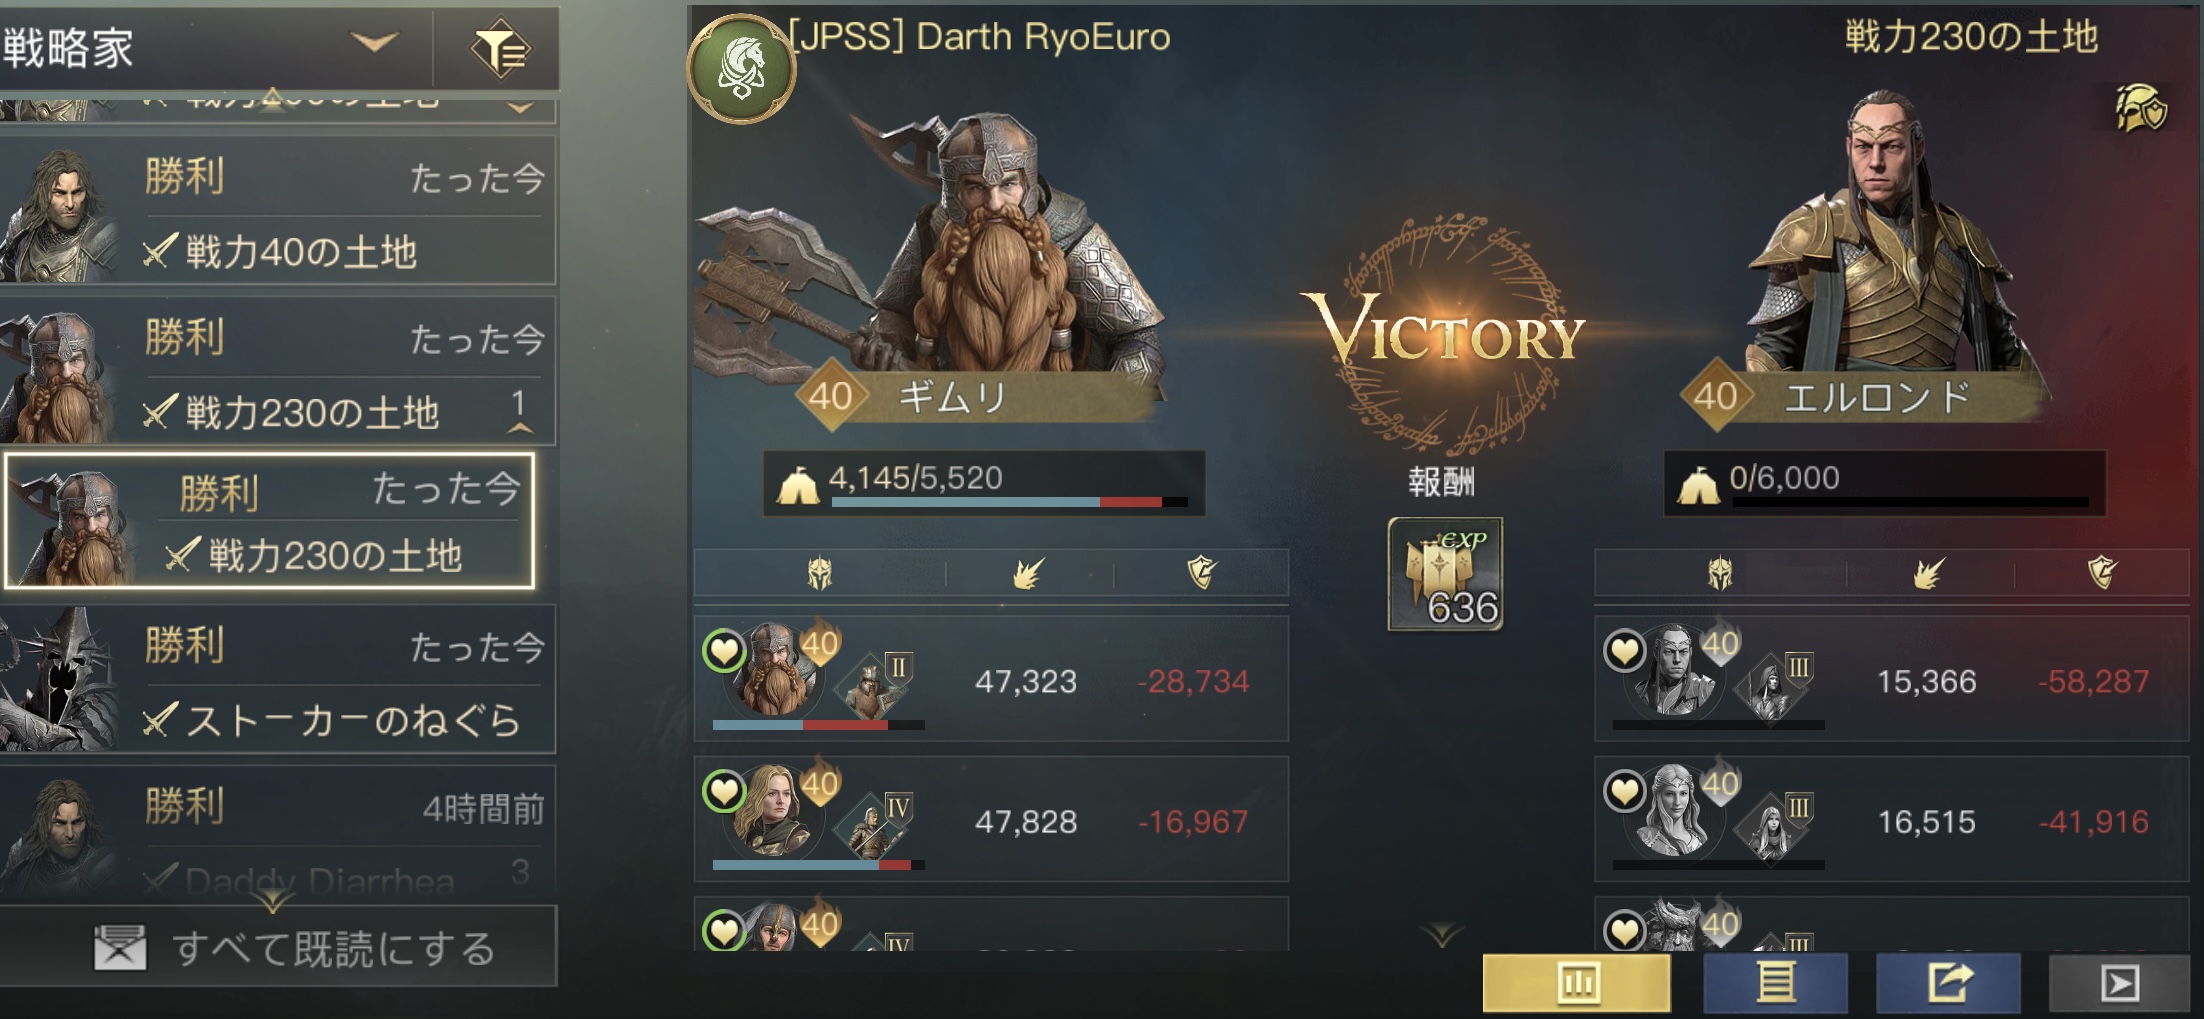Click Gimli's troop count bar 4,145/5,520

point(984,483)
